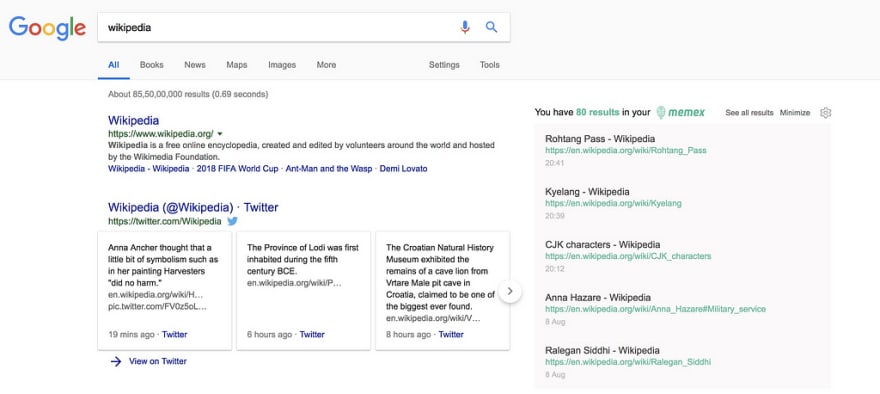The width and height of the screenshot is (880, 394).
Task: Click the Twitter bird icon
Action: [x=232, y=221]
